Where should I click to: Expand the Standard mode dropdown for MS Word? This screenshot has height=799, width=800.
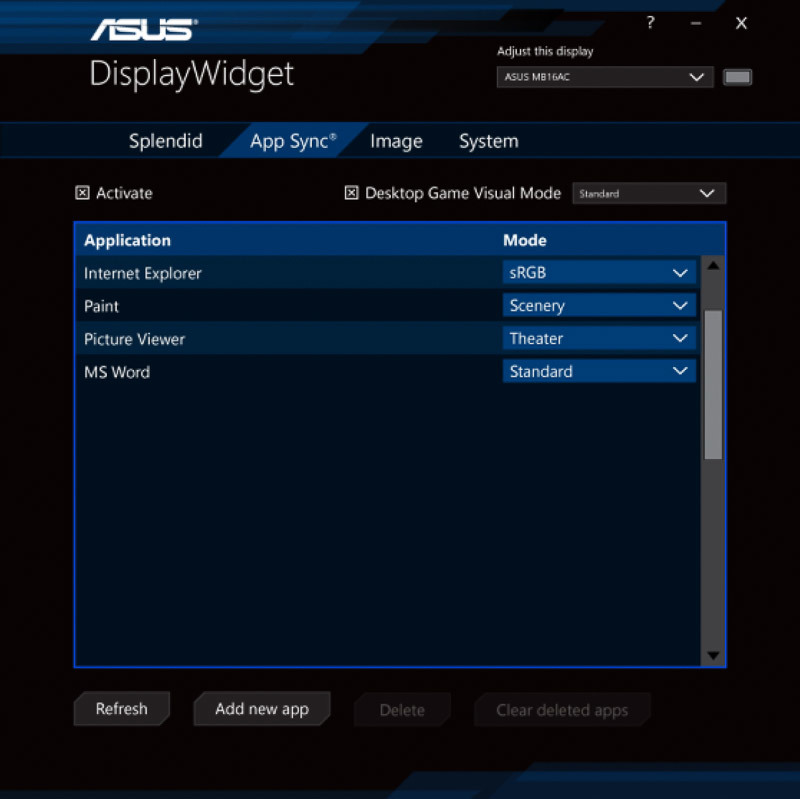click(x=599, y=371)
